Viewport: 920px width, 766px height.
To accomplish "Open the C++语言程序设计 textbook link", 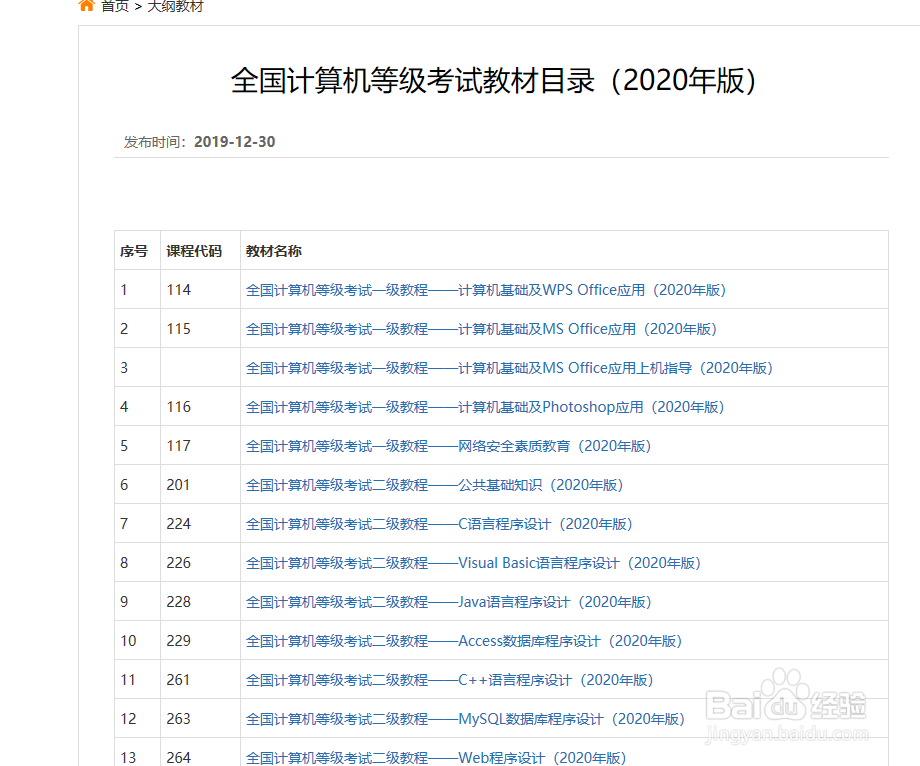I will tap(449, 680).
